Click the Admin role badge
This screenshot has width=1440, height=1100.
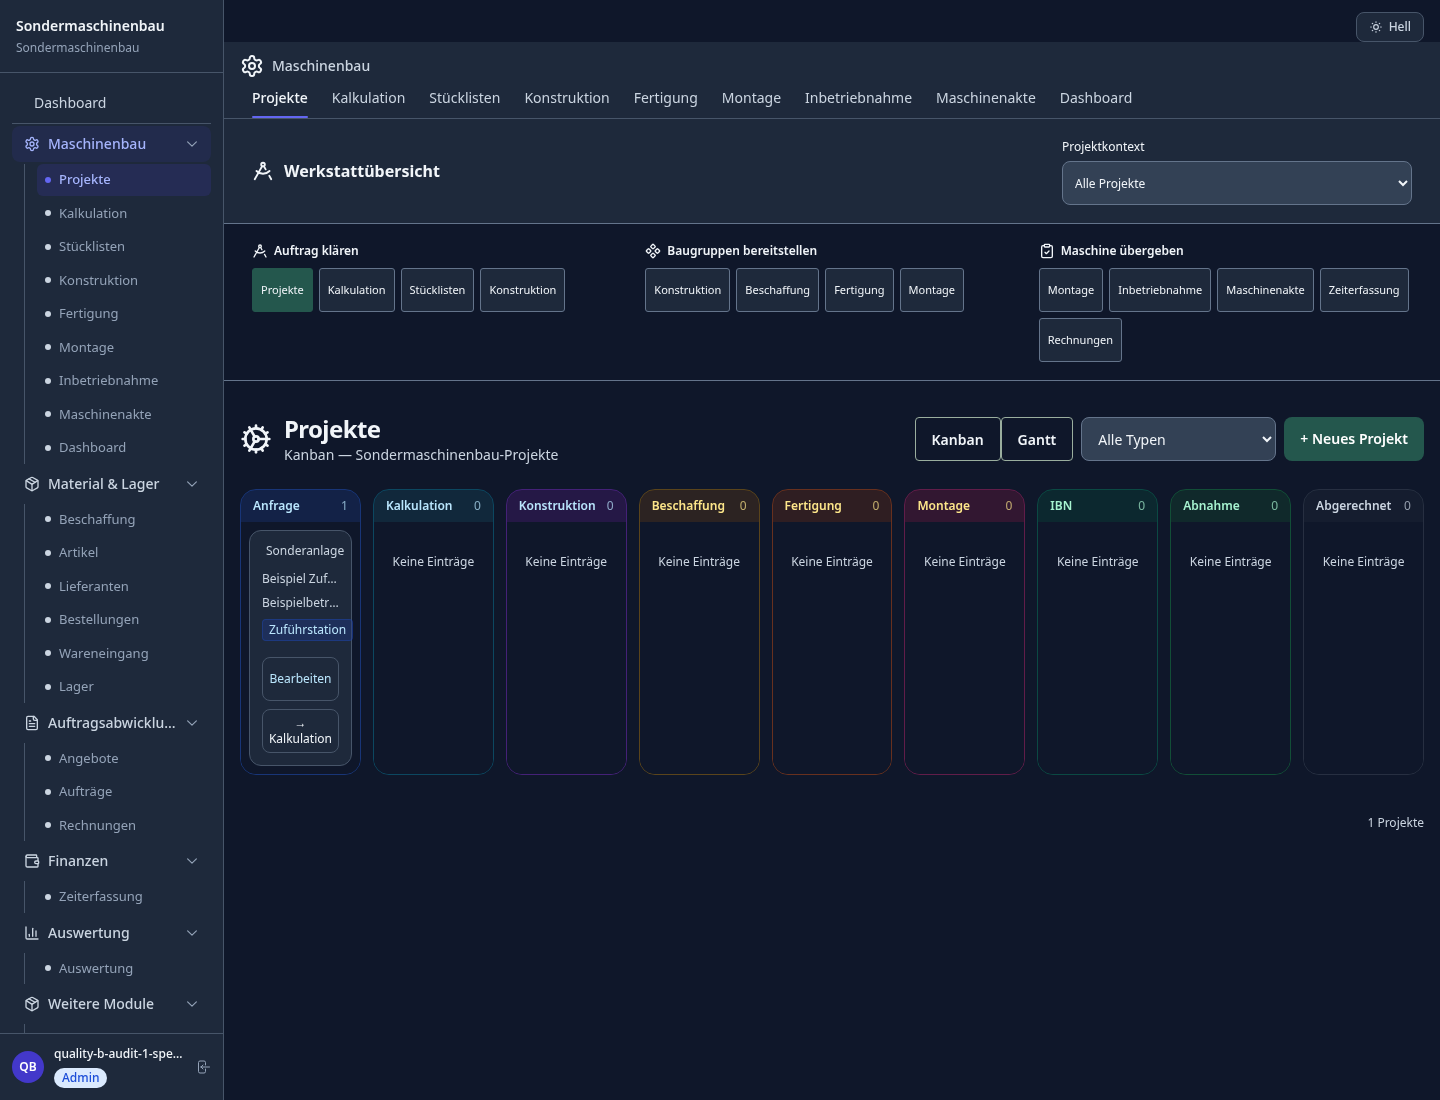(81, 1078)
